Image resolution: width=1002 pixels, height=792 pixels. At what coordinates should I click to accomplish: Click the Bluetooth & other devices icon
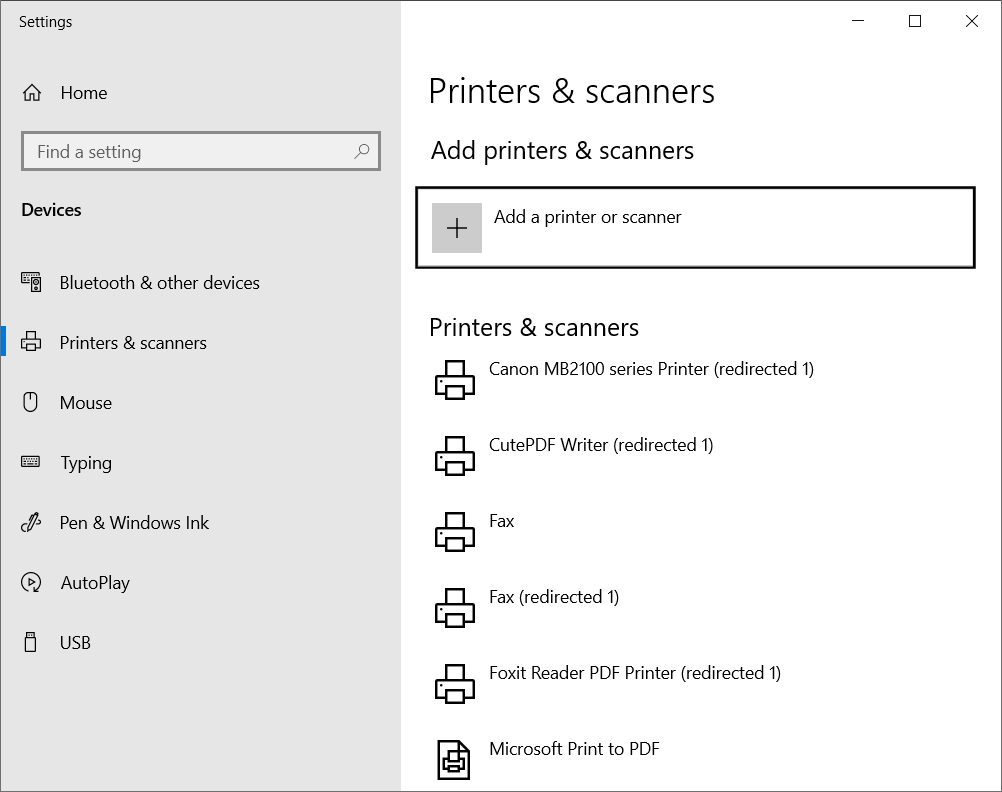[31, 282]
